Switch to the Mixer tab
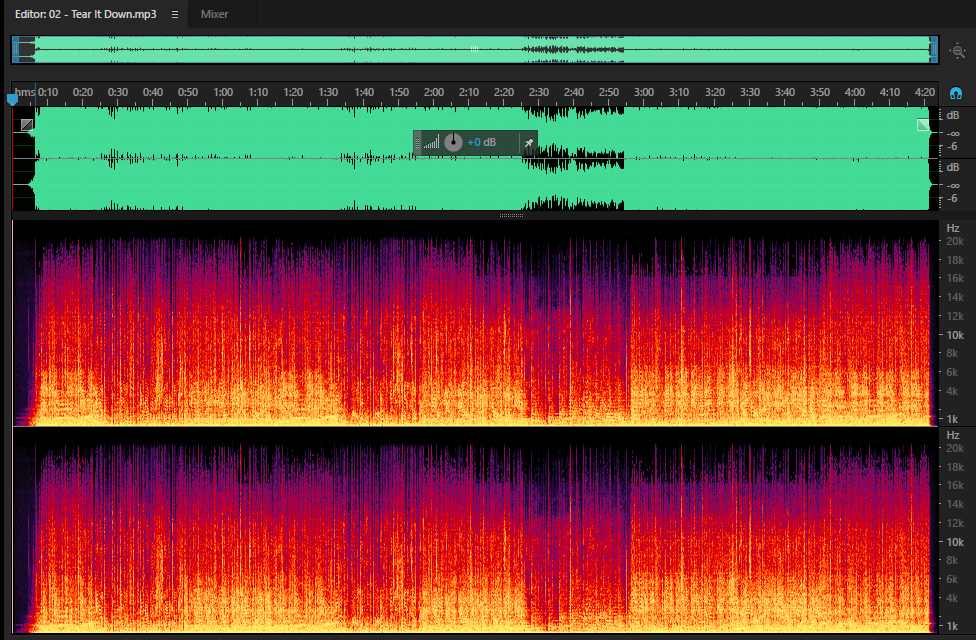The image size is (976, 640). [214, 14]
